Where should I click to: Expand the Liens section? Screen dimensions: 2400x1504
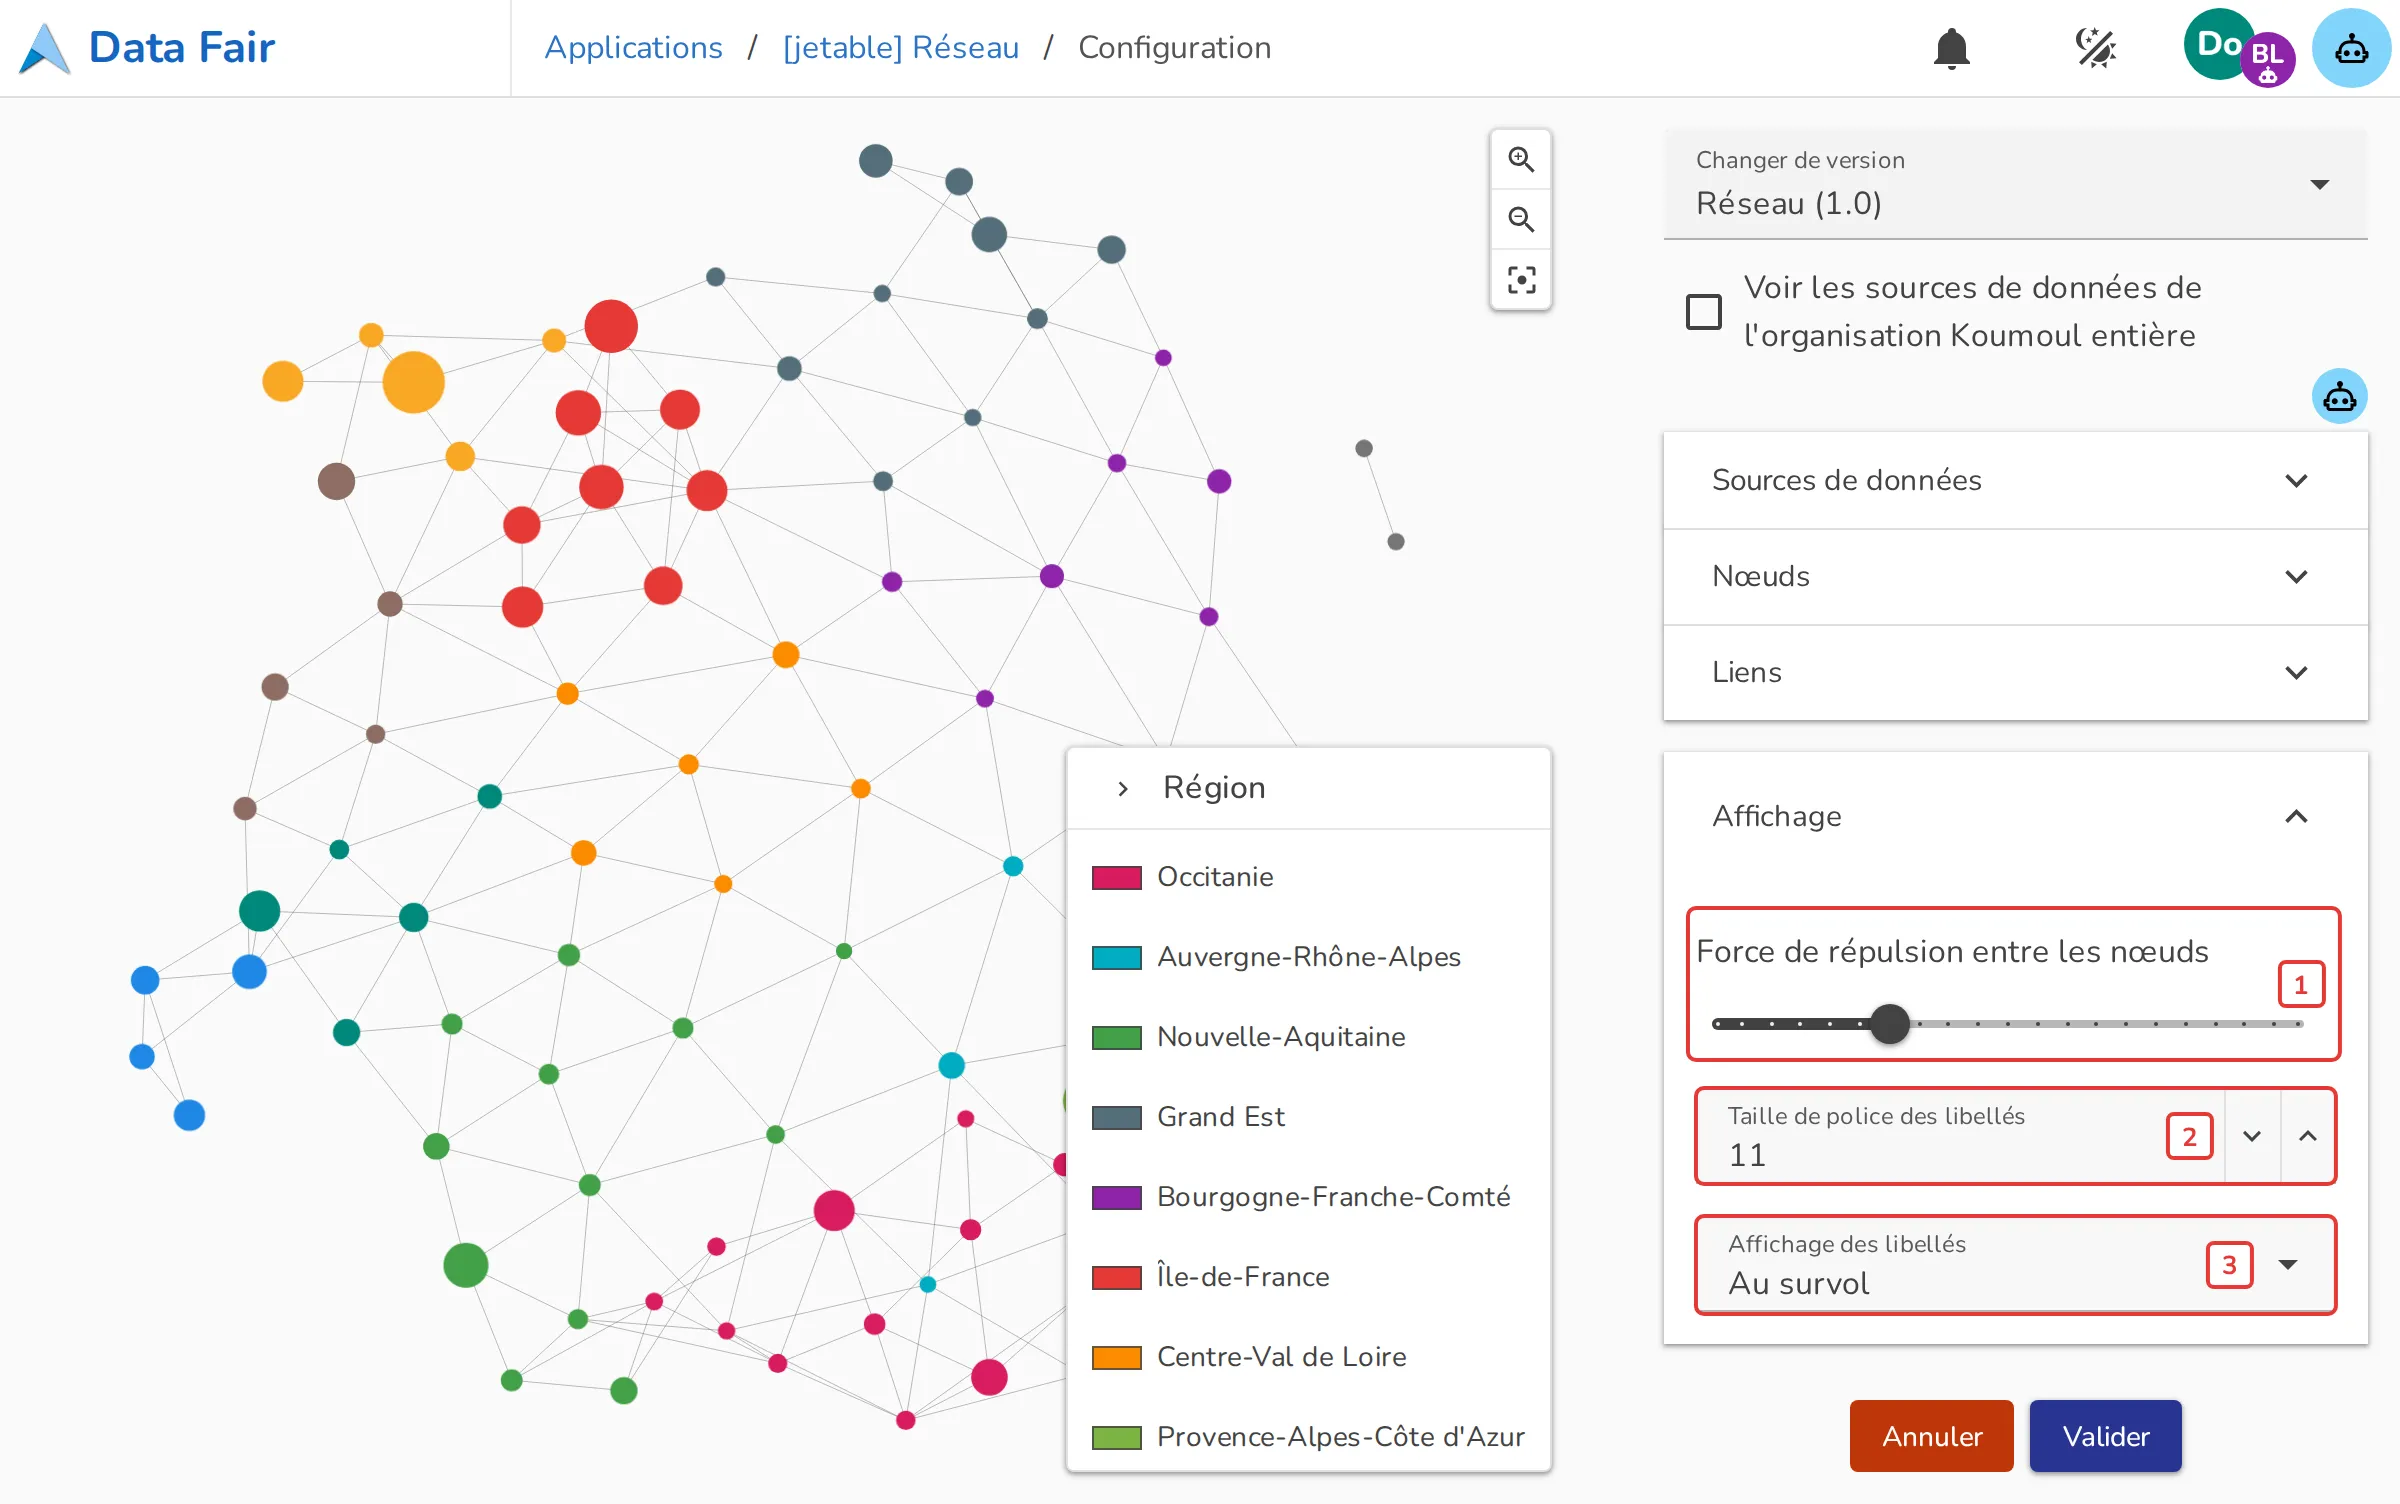tap(2015, 672)
